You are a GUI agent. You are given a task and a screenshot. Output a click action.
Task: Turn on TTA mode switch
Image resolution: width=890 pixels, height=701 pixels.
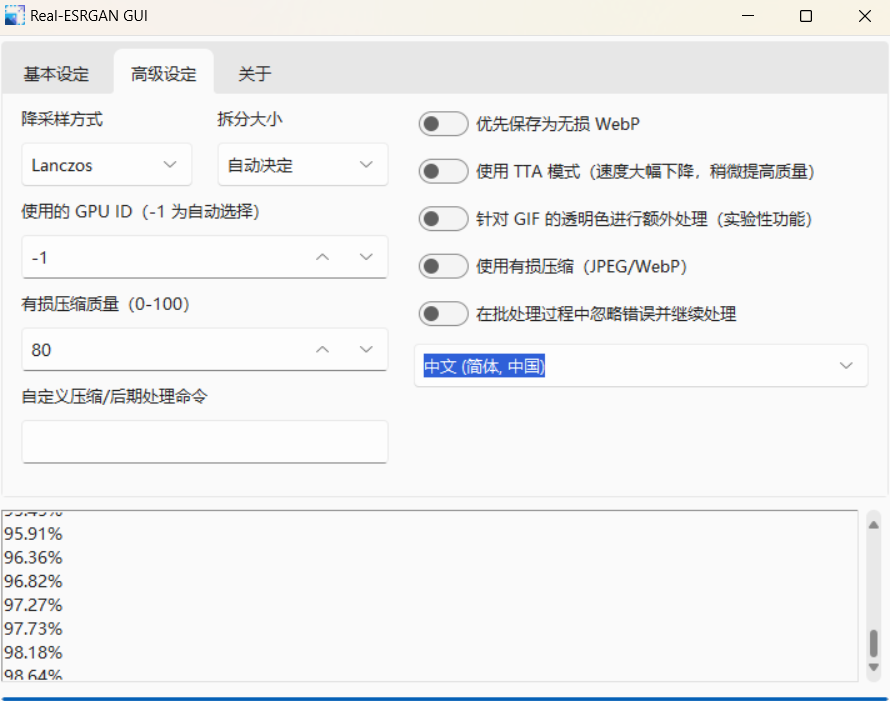(x=443, y=171)
